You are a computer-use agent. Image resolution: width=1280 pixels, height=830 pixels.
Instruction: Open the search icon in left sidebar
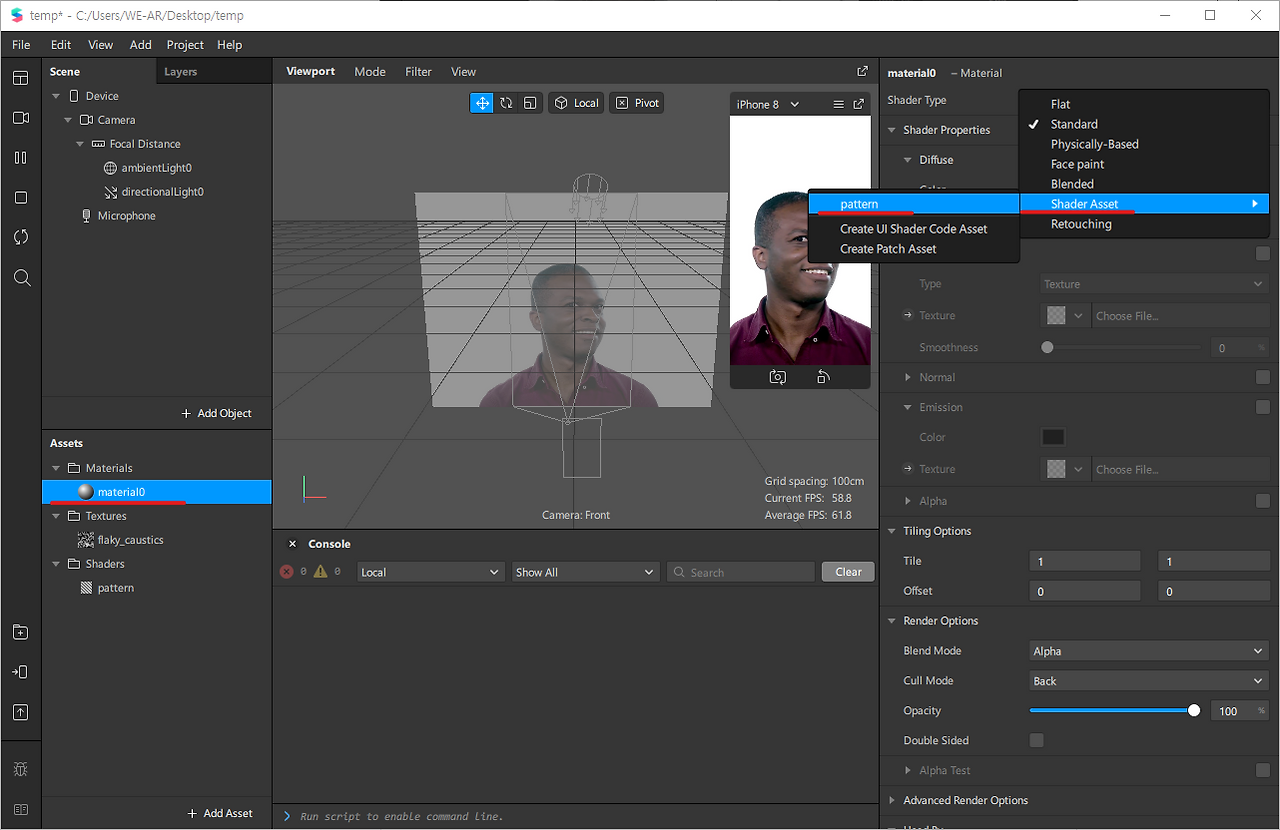21,278
